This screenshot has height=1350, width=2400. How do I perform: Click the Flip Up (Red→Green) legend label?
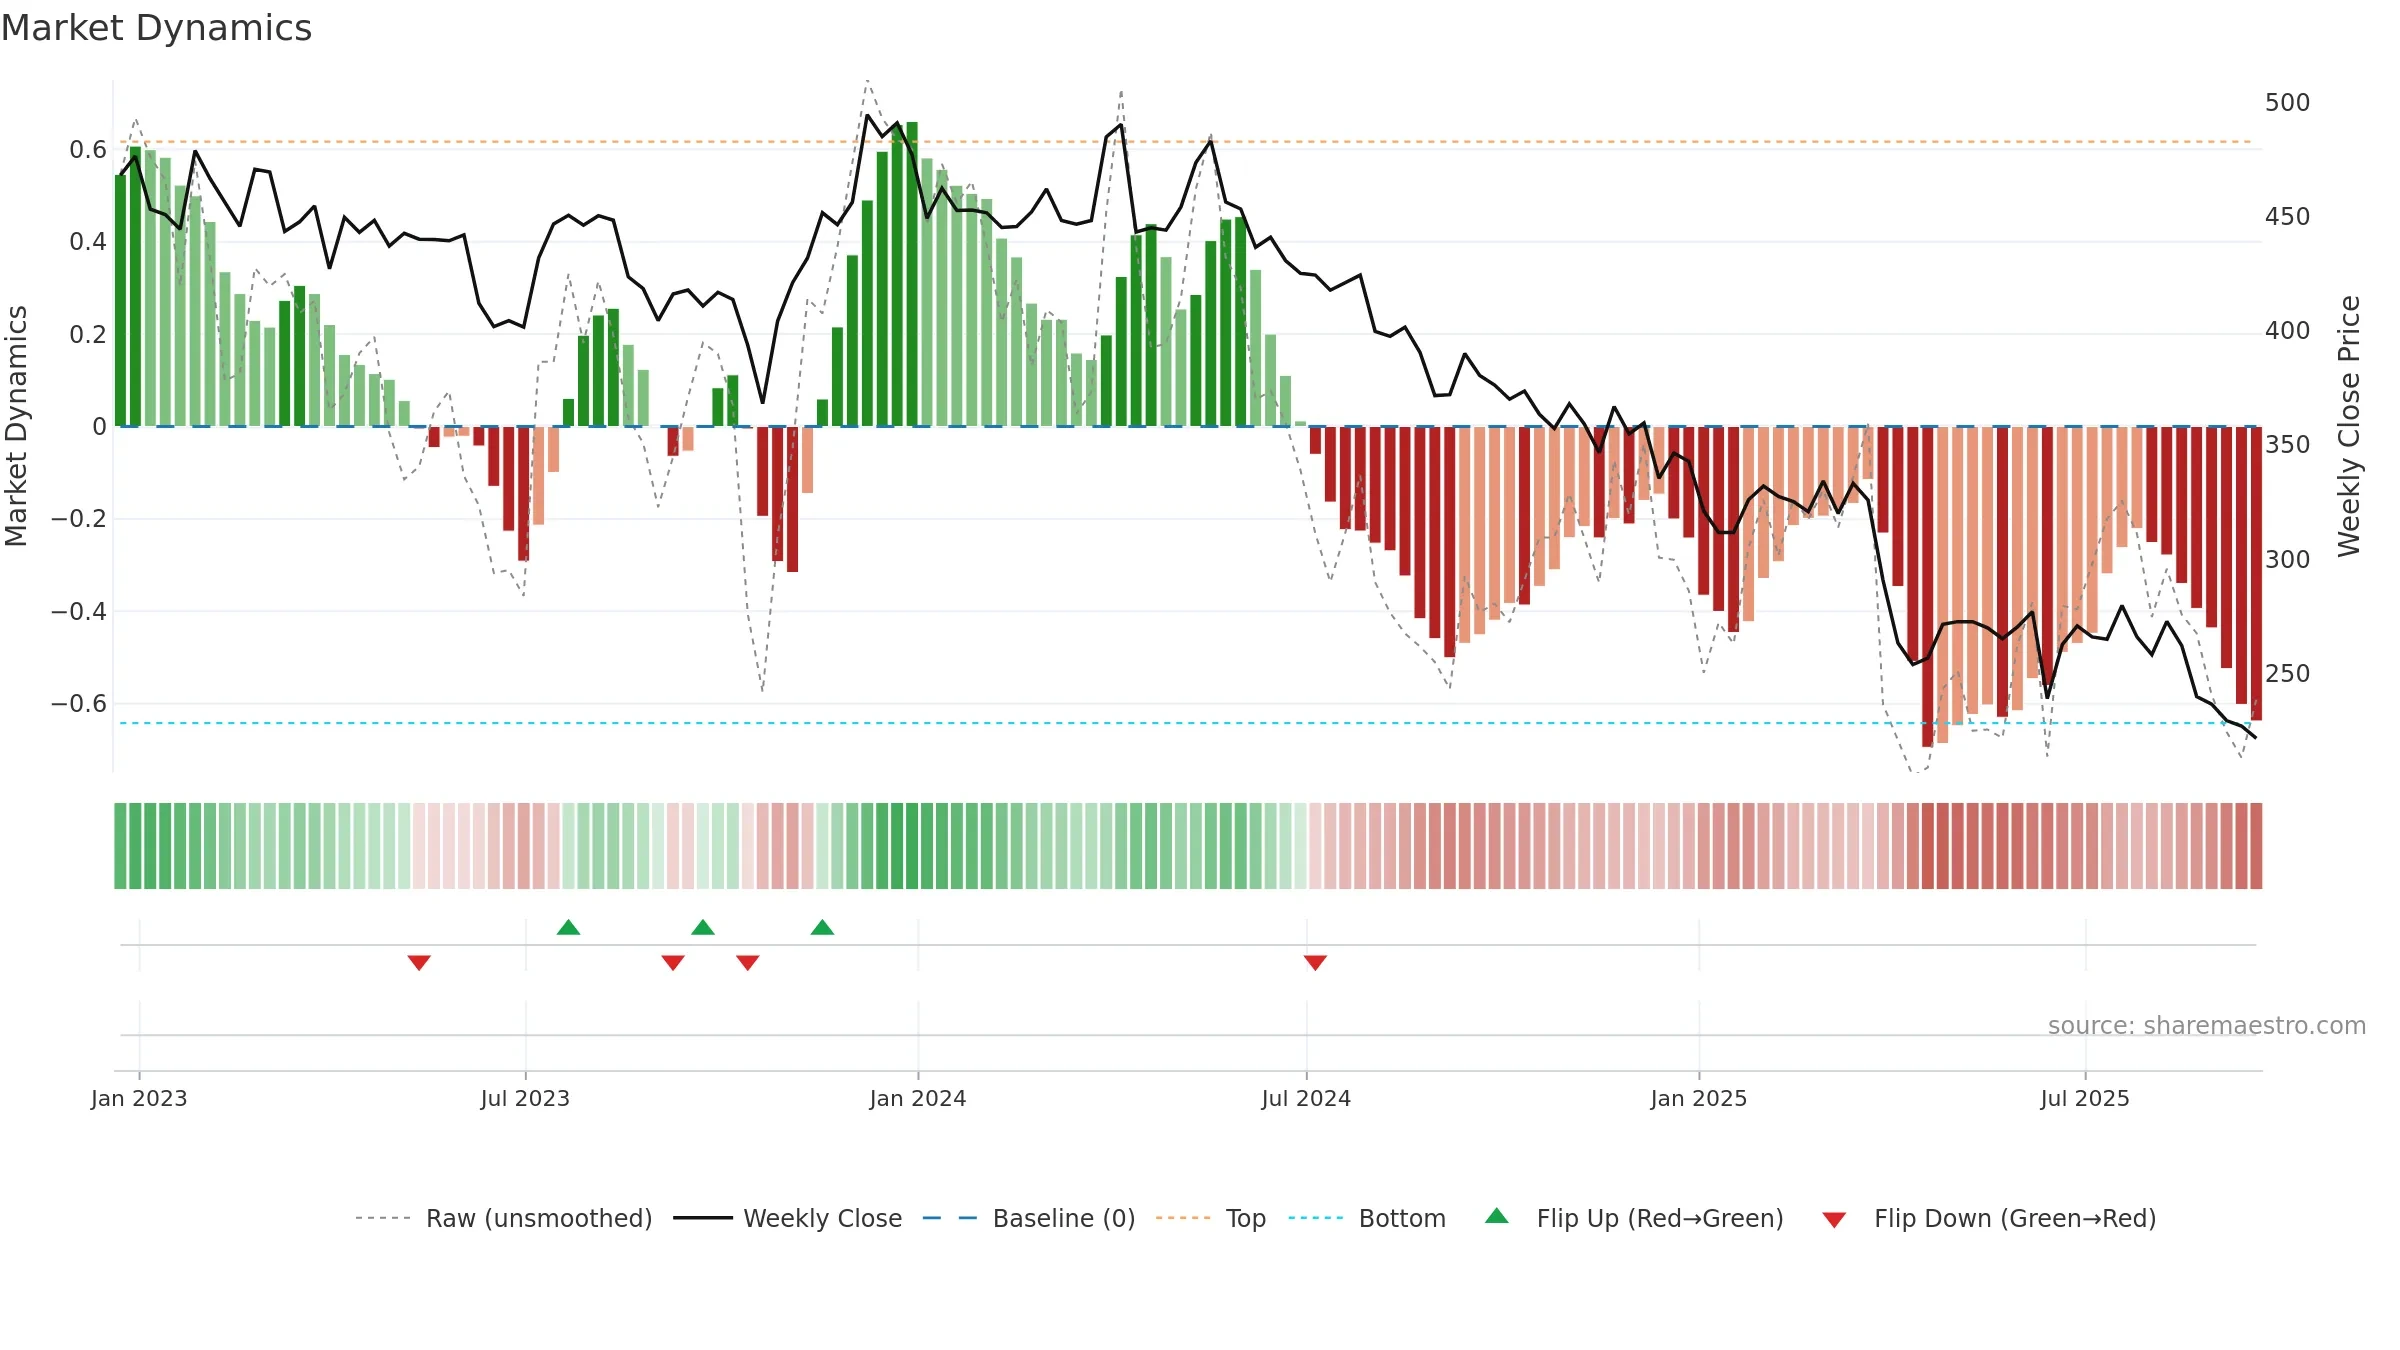tap(1660, 1218)
